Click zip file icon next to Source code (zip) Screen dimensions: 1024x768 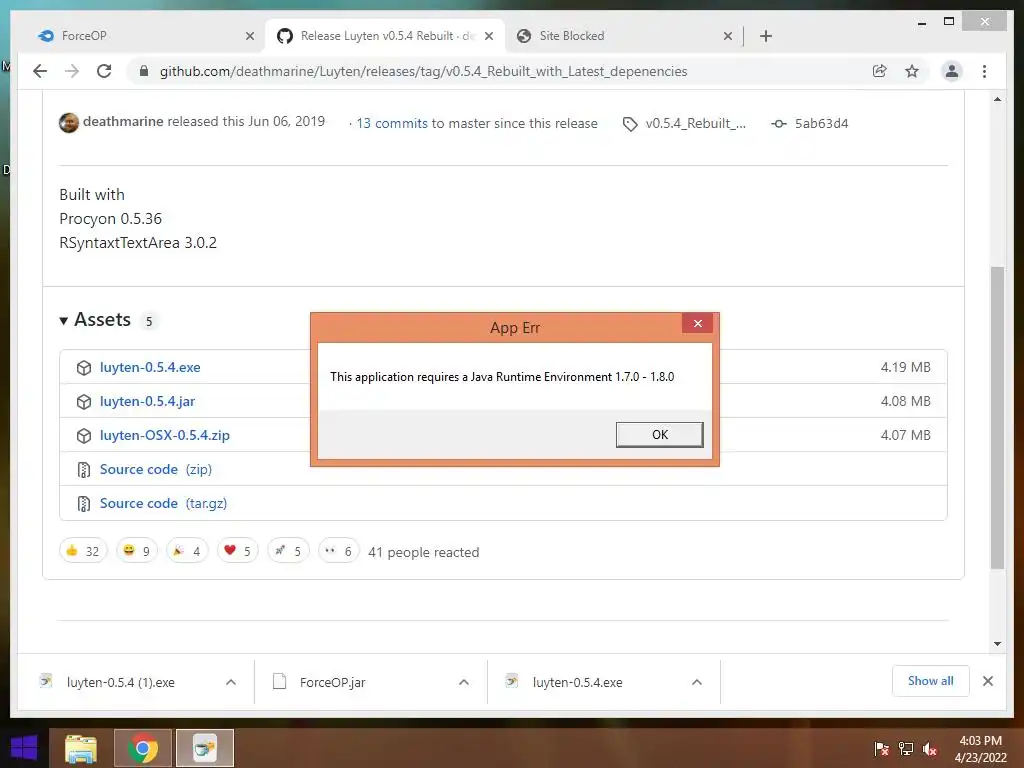coord(84,470)
